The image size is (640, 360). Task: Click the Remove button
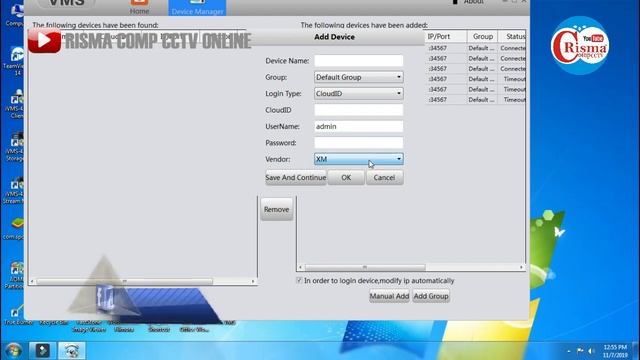click(276, 209)
